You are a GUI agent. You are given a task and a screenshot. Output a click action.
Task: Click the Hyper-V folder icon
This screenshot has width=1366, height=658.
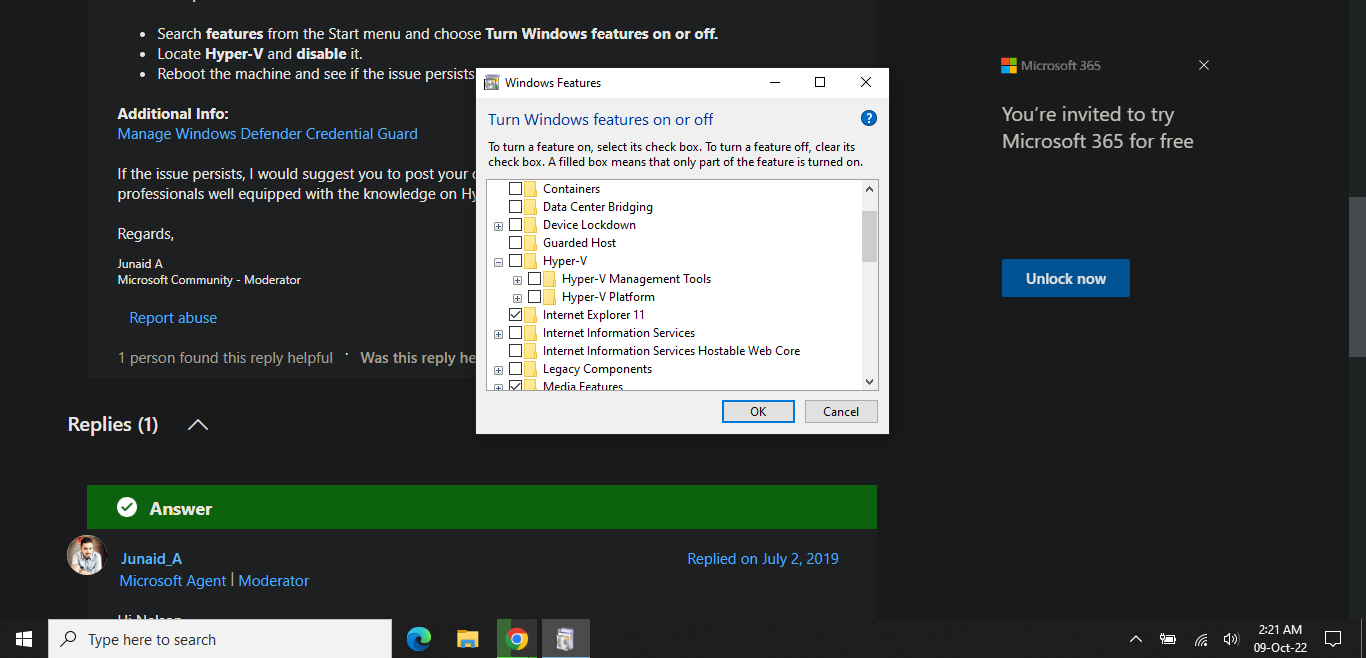click(531, 261)
